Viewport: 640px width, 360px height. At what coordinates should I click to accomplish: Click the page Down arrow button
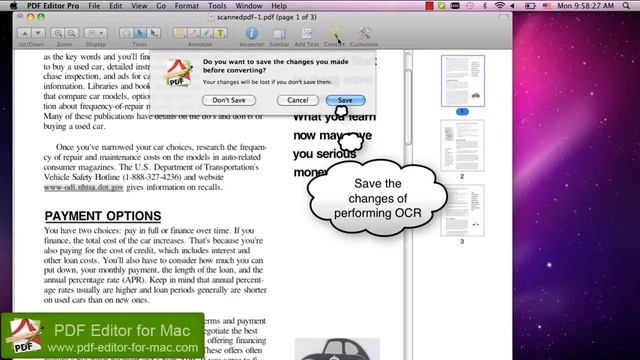click(x=38, y=33)
